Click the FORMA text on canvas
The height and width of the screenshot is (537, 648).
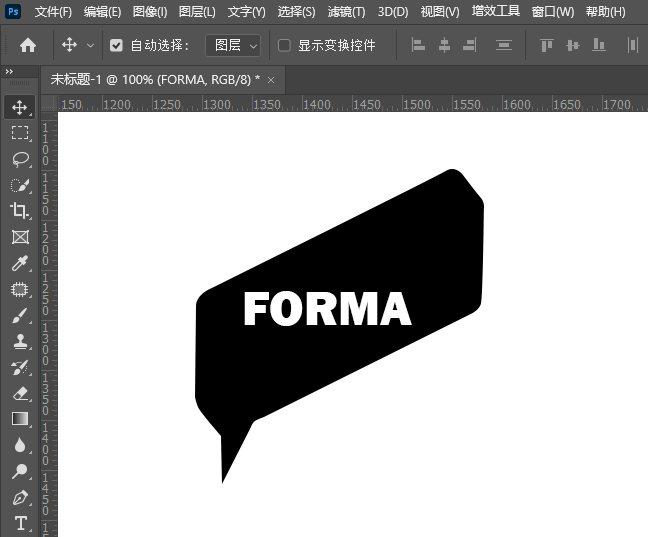coord(327,310)
